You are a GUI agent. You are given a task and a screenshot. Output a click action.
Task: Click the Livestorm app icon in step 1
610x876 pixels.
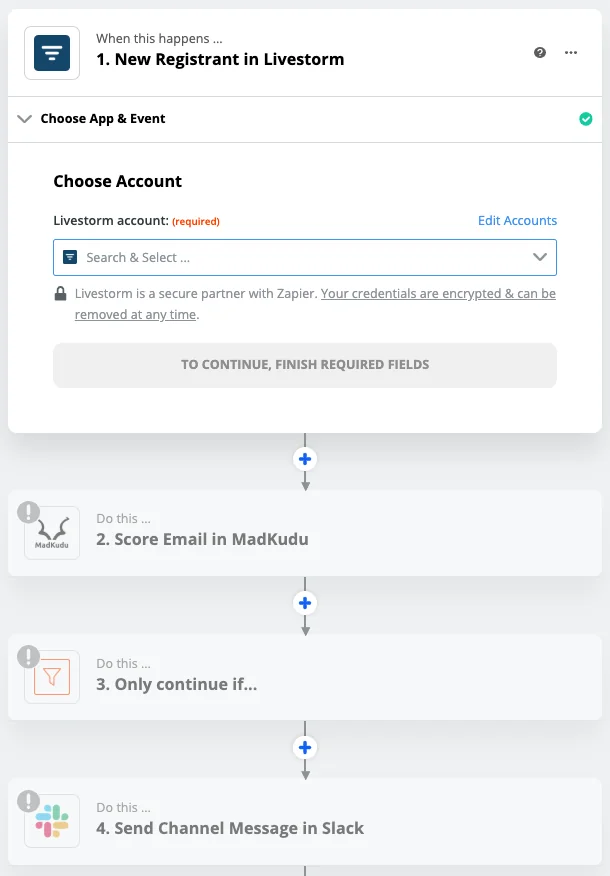point(52,52)
